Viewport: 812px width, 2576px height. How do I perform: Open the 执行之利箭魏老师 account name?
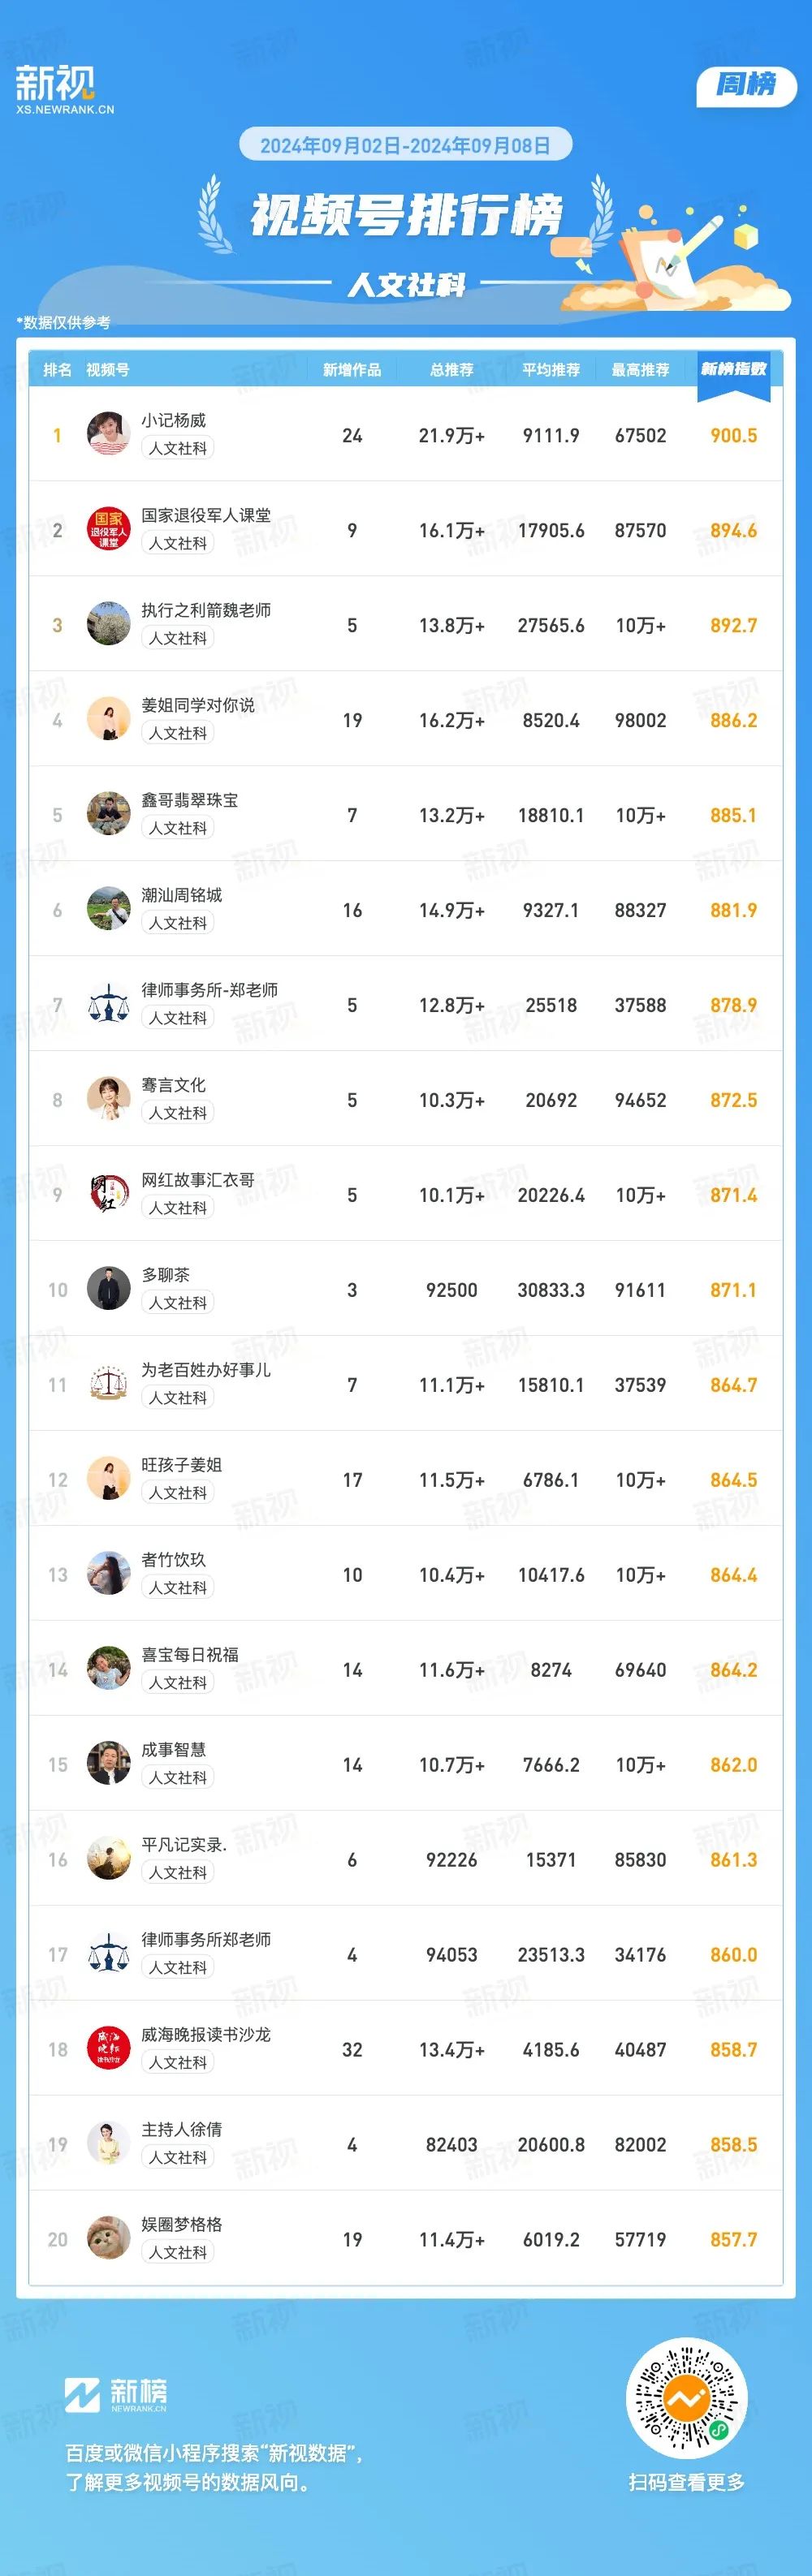point(206,610)
